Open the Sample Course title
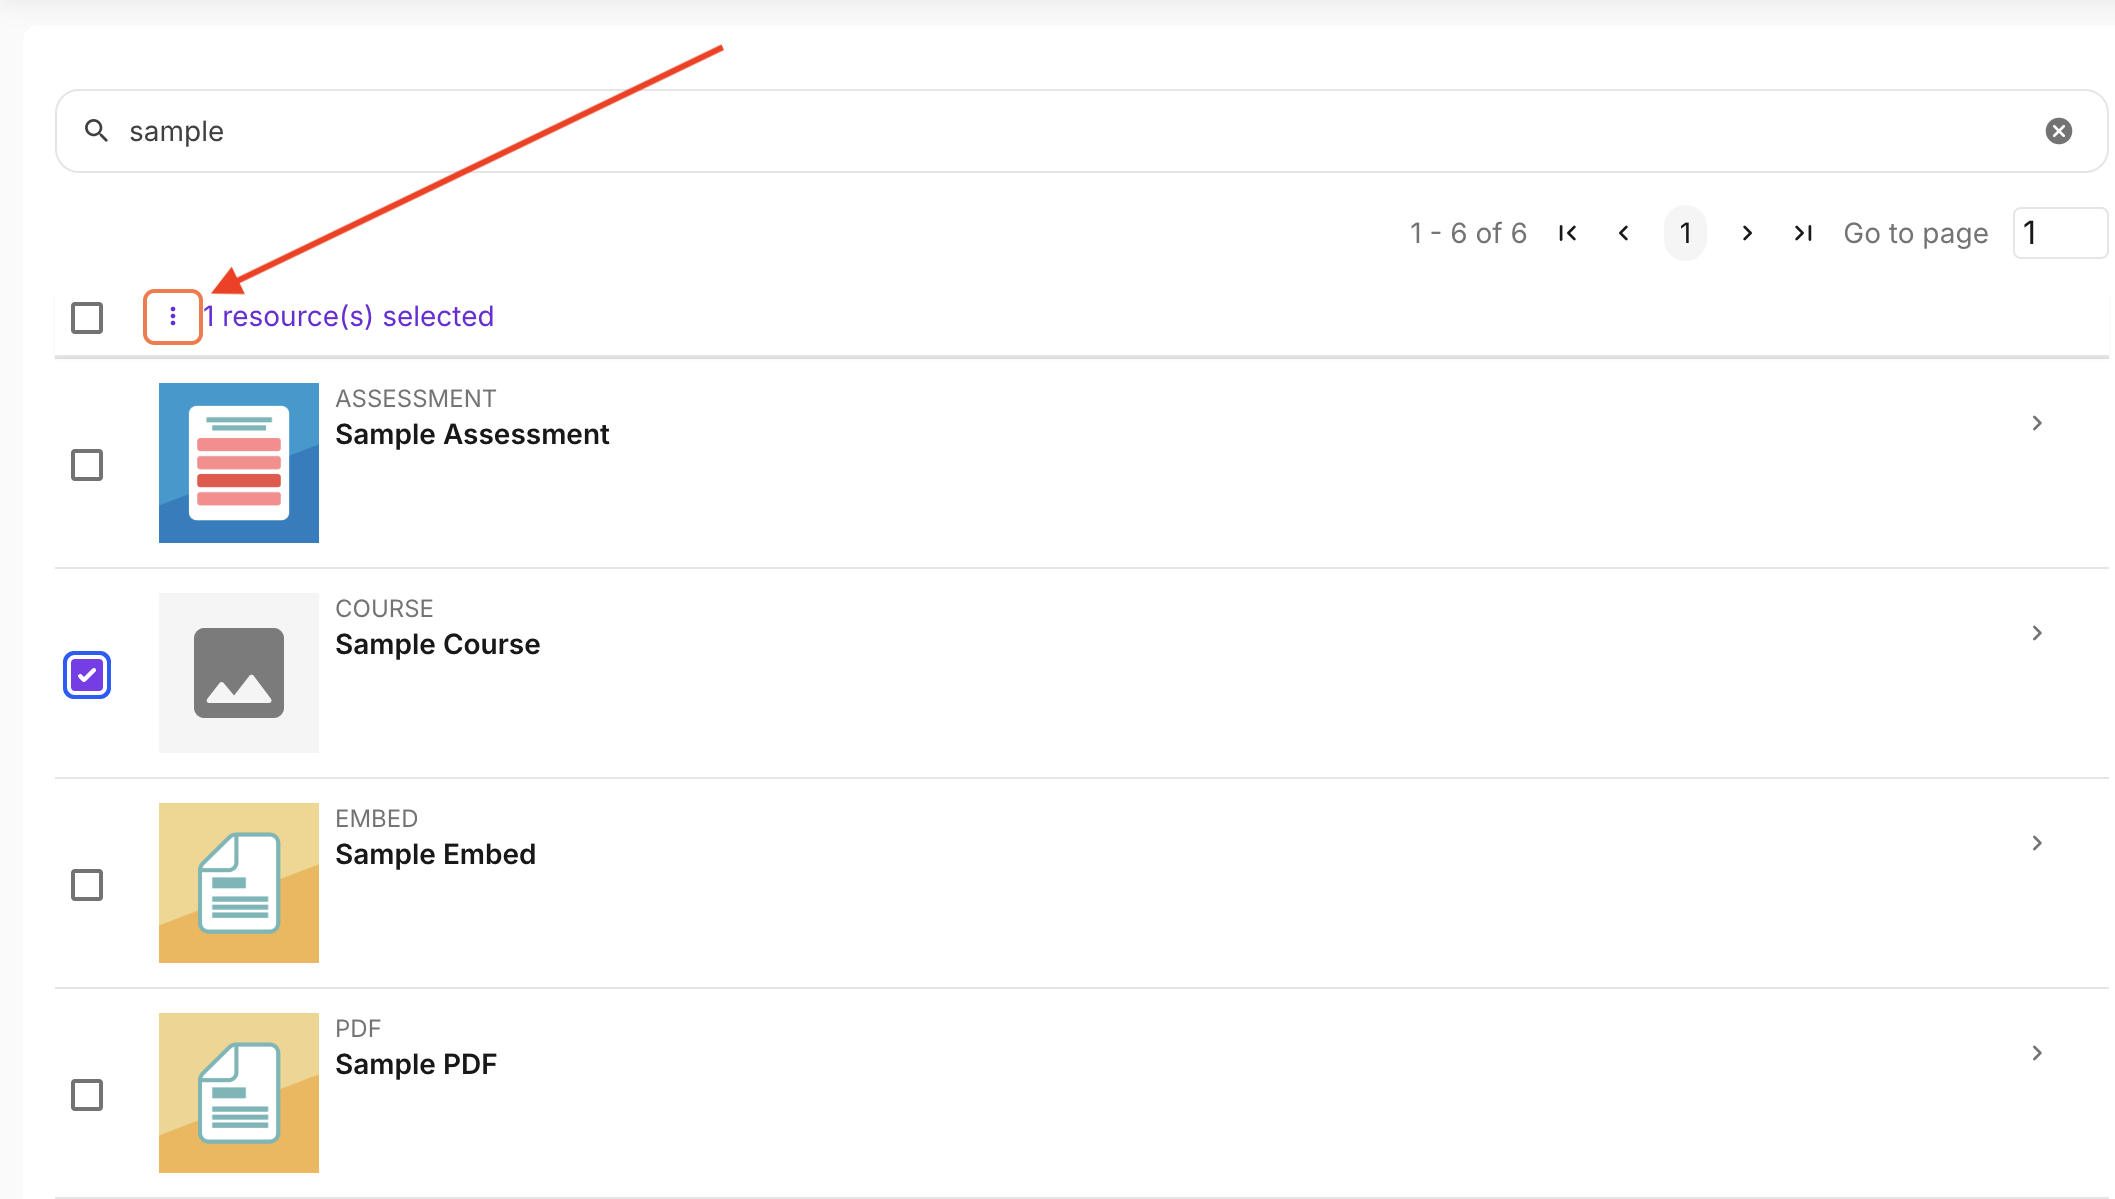 point(438,644)
